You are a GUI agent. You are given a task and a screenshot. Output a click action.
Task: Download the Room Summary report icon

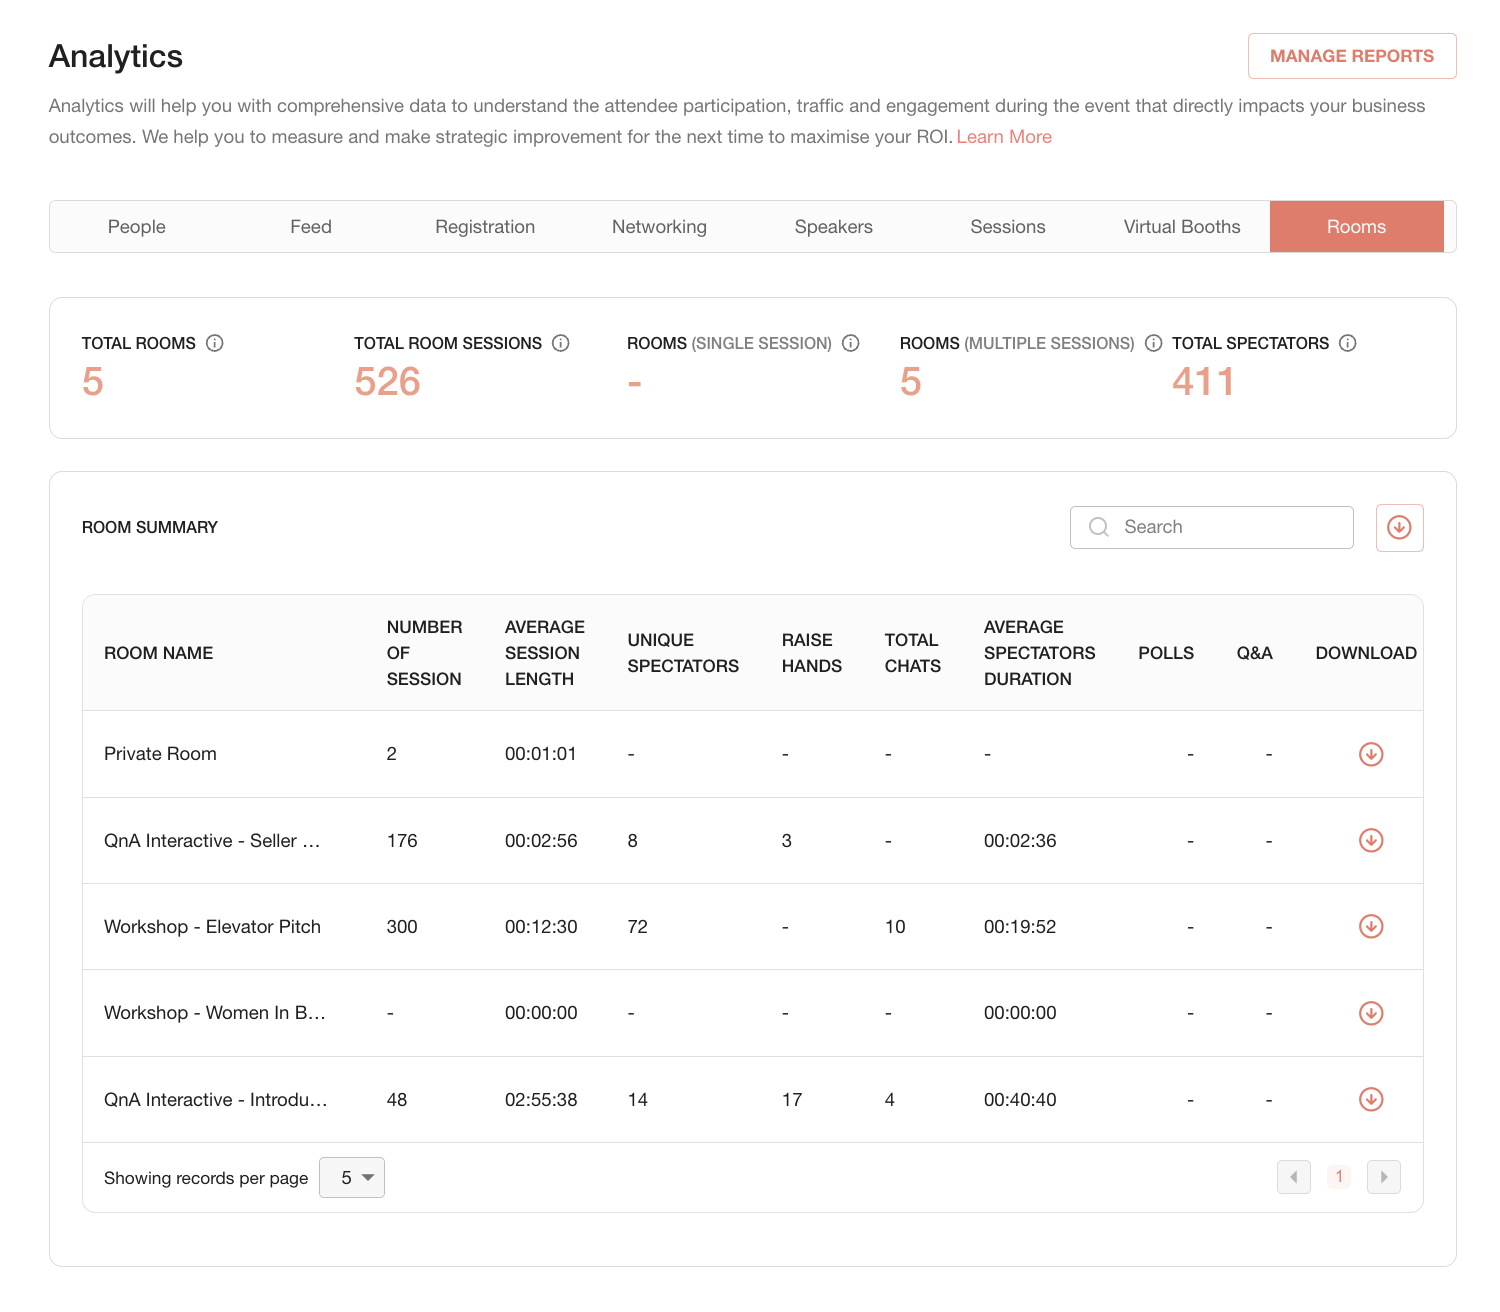1399,527
